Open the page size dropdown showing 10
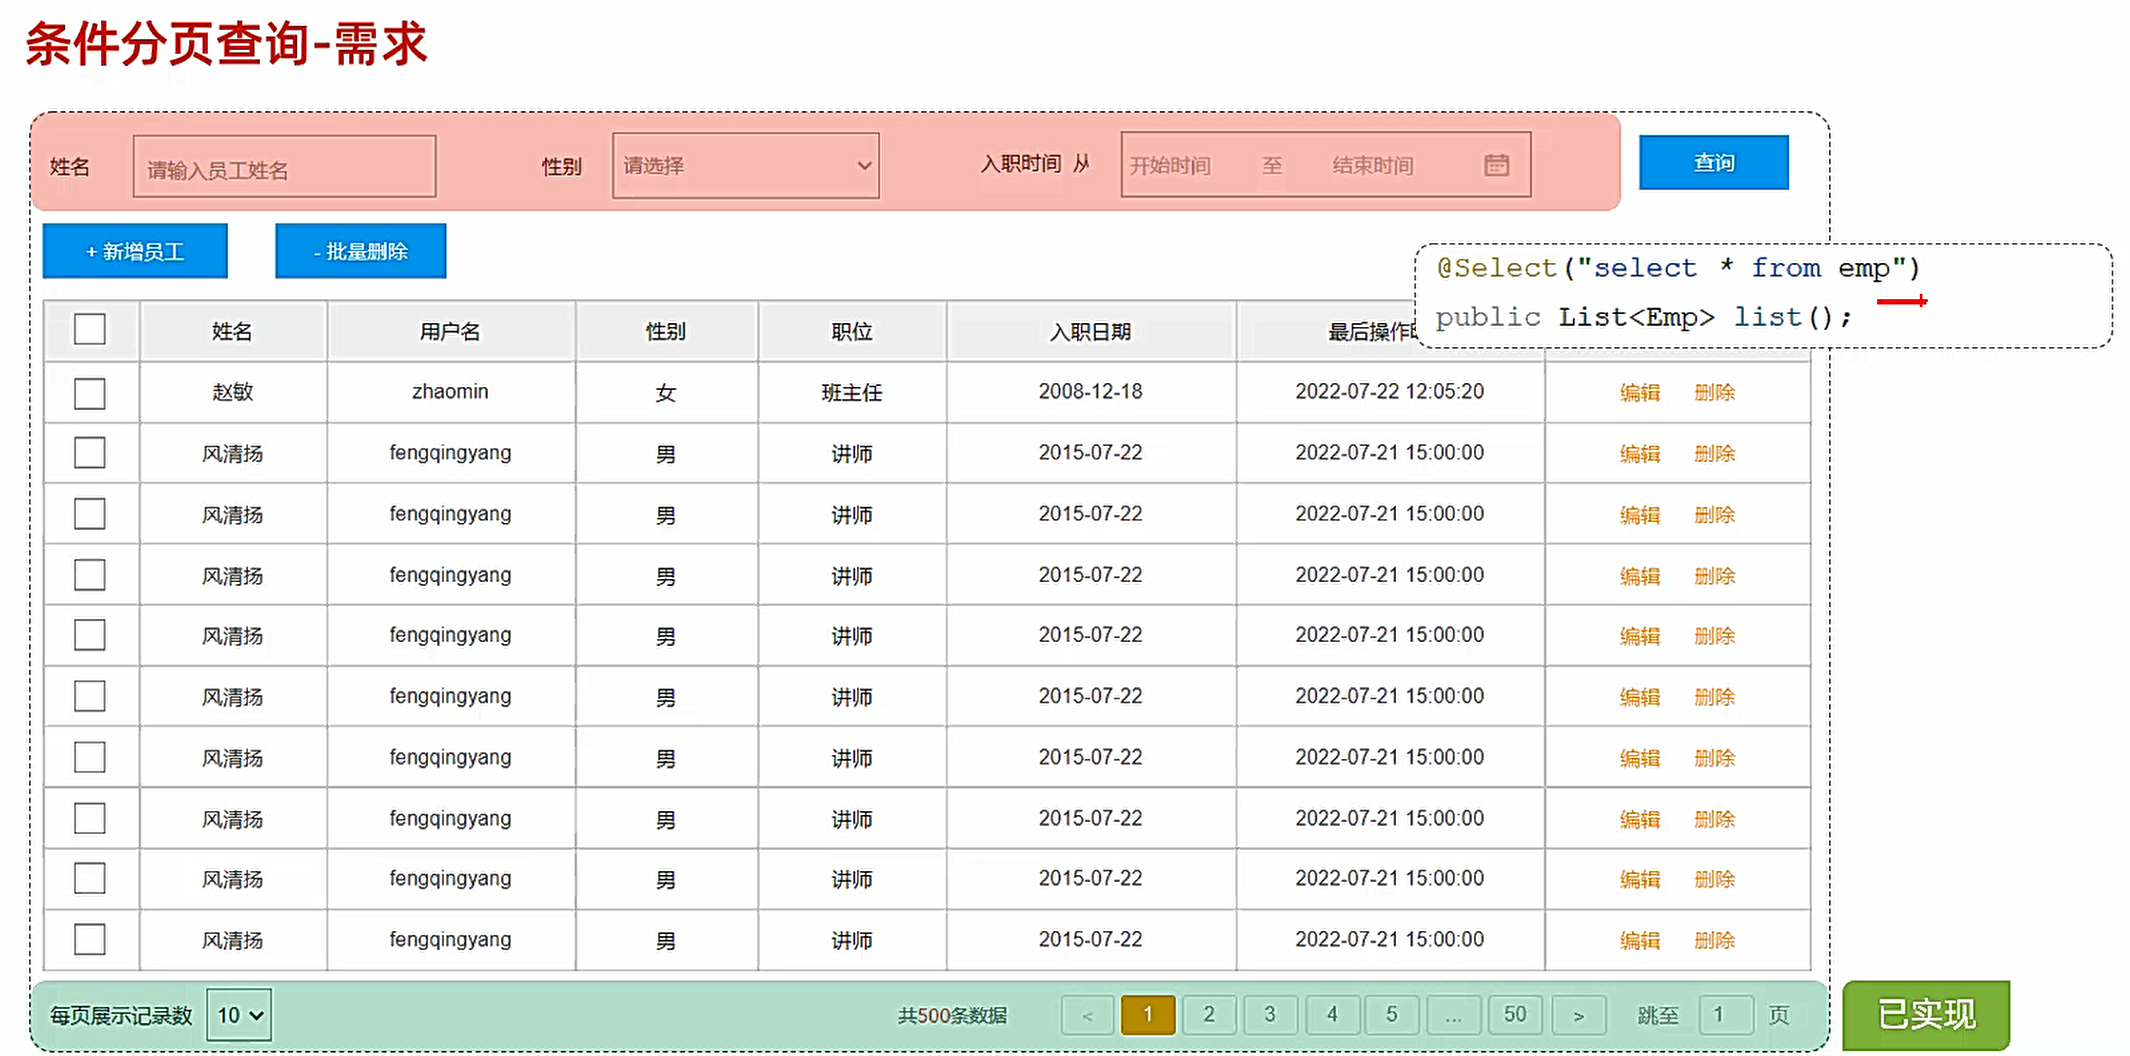Image resolution: width=2130 pixels, height=1056 pixels. coord(239,1015)
